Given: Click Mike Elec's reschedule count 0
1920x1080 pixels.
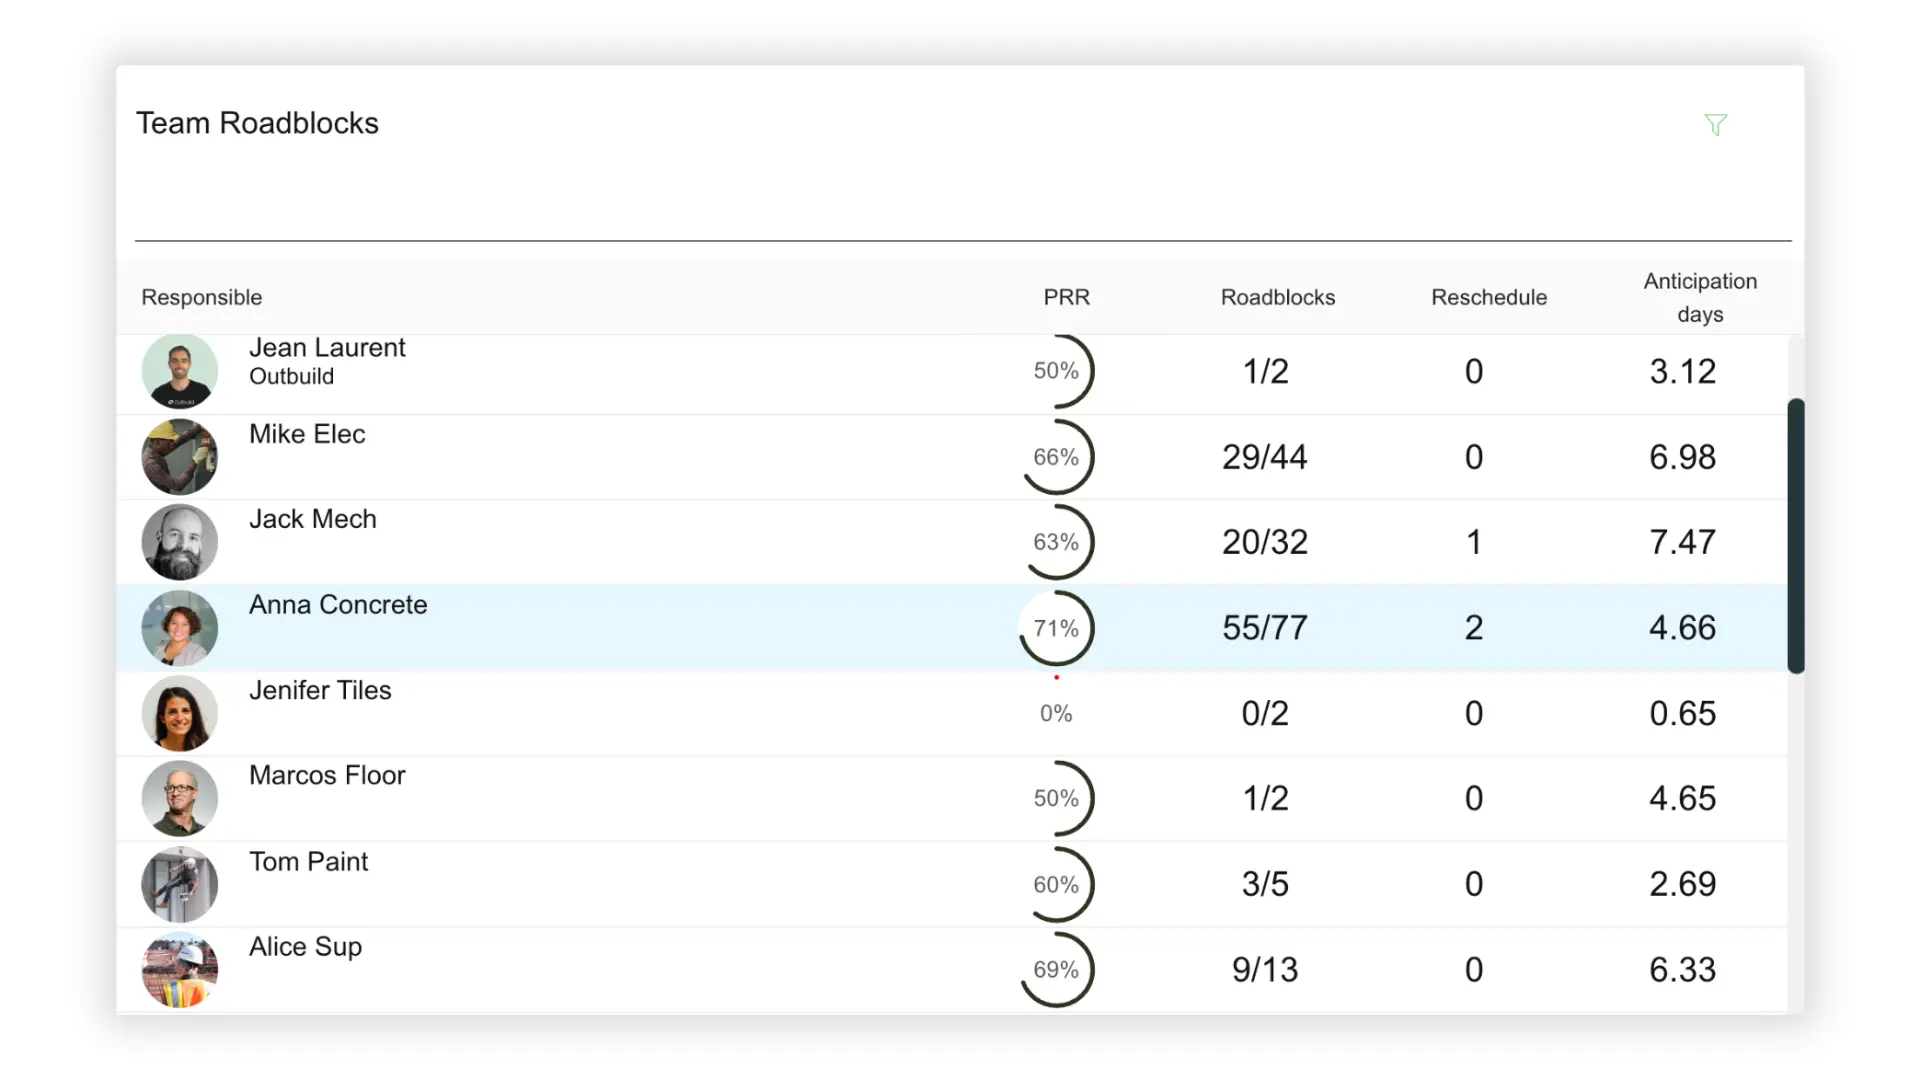Looking at the screenshot, I should coord(1474,457).
